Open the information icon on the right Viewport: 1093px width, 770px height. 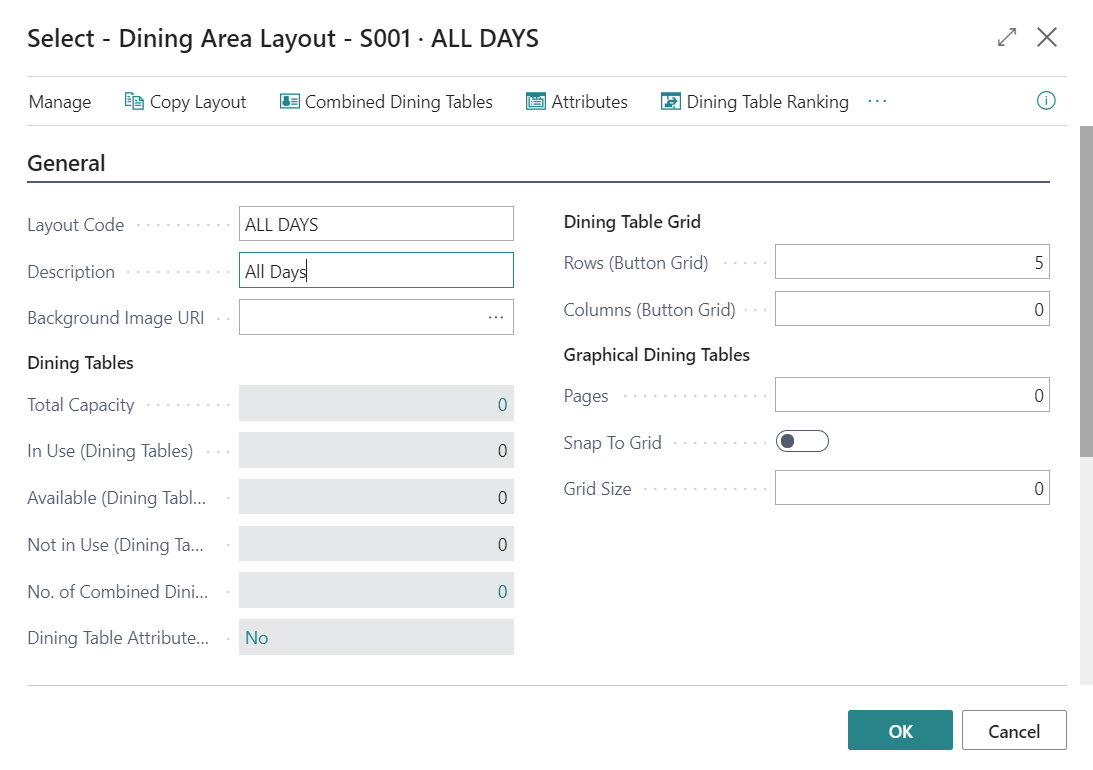1046,101
